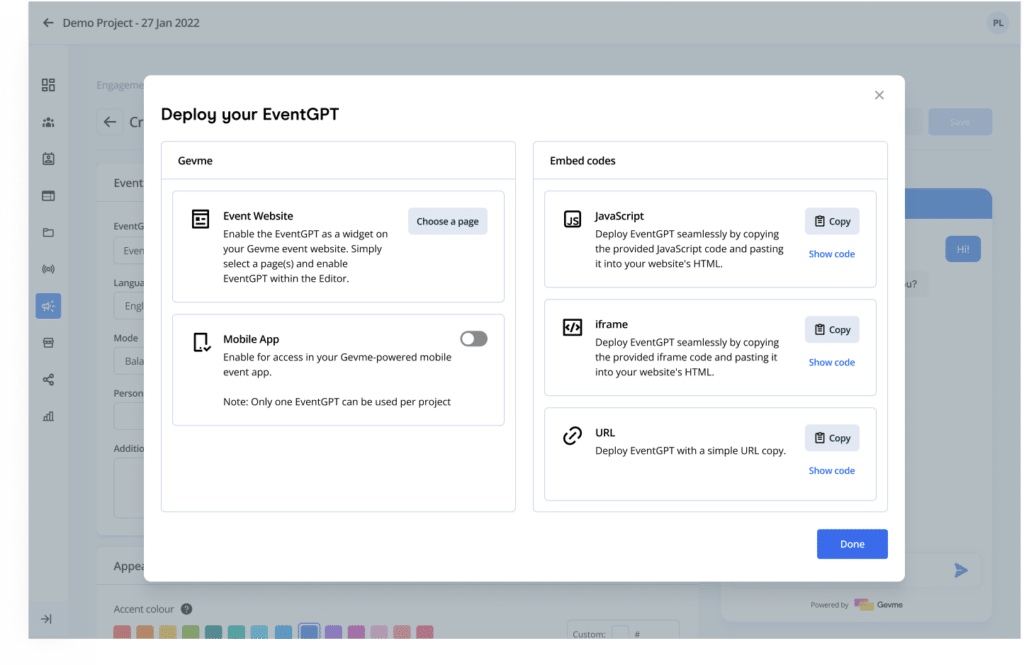Open the folder sidebar icon
Viewport: 1024px width, 665px height.
48,233
